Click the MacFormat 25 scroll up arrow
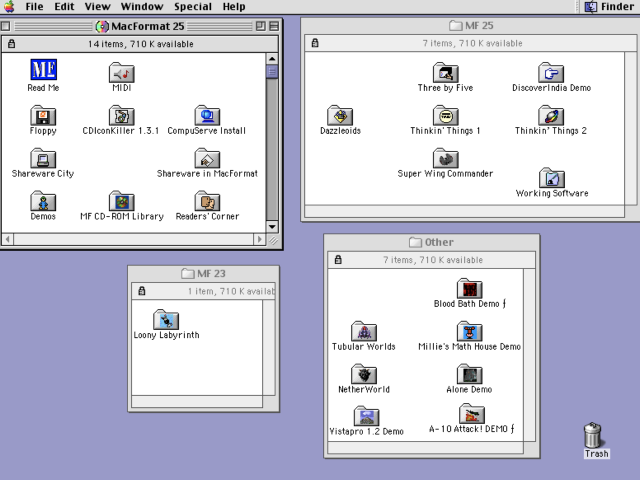Image resolution: width=640 pixels, height=480 pixels. (272, 59)
